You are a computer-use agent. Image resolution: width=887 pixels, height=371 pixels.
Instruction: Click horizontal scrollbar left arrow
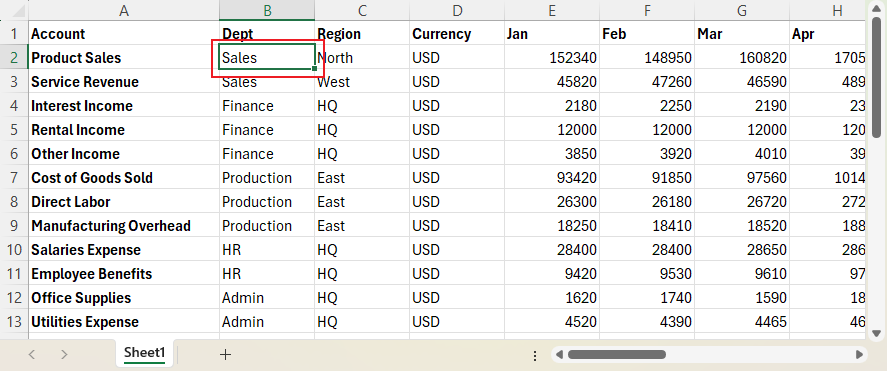559,355
